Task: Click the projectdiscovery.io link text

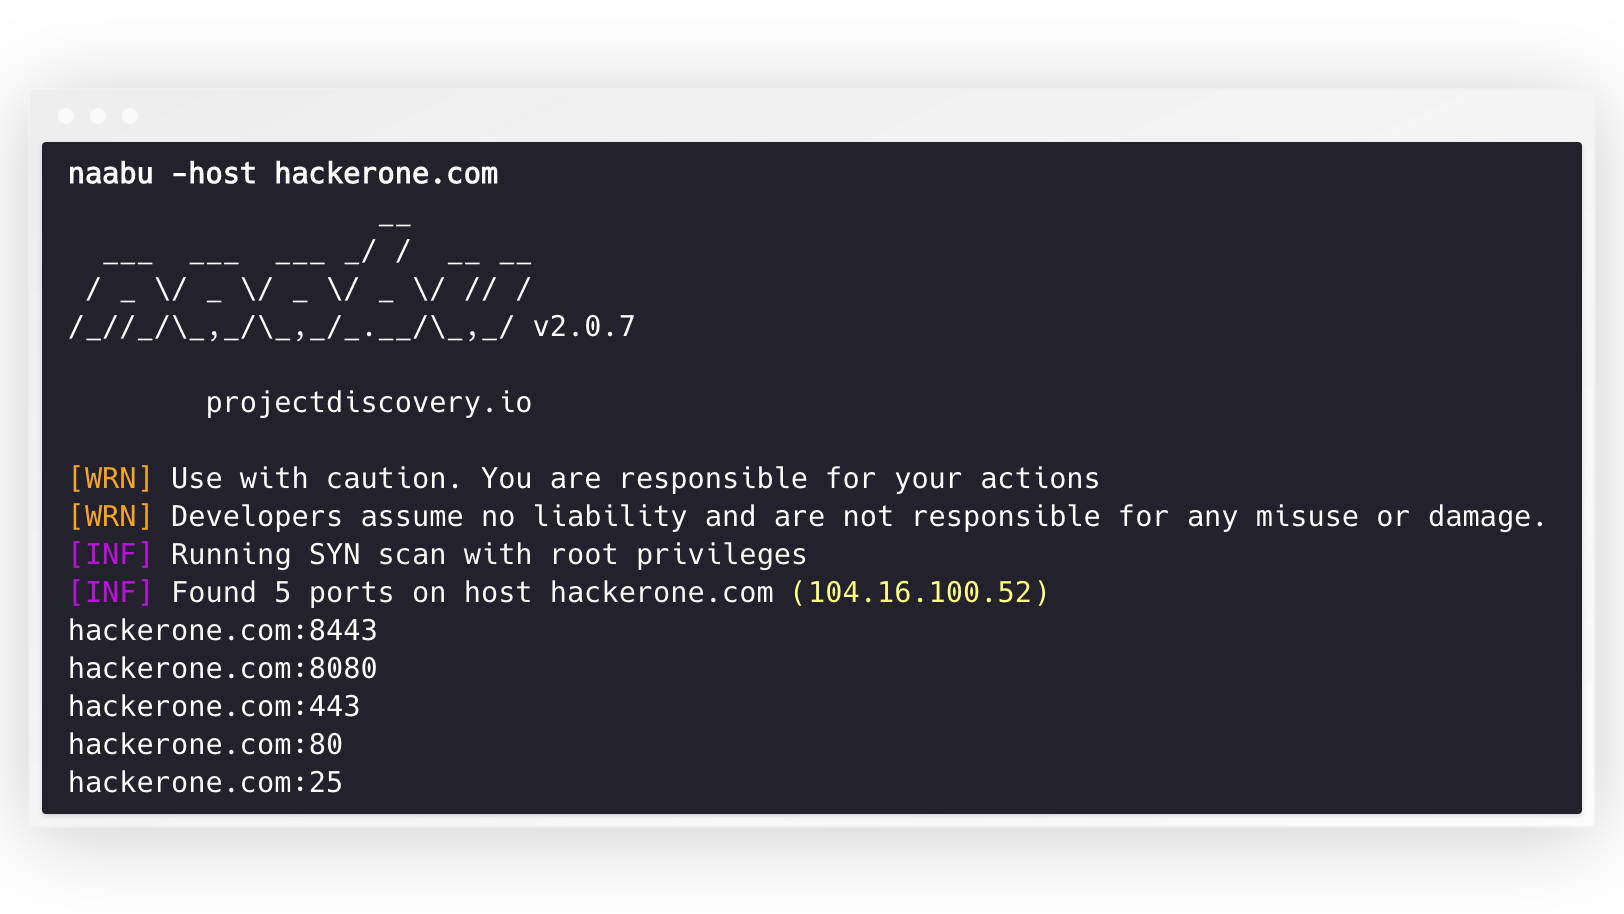Action: click(x=369, y=403)
